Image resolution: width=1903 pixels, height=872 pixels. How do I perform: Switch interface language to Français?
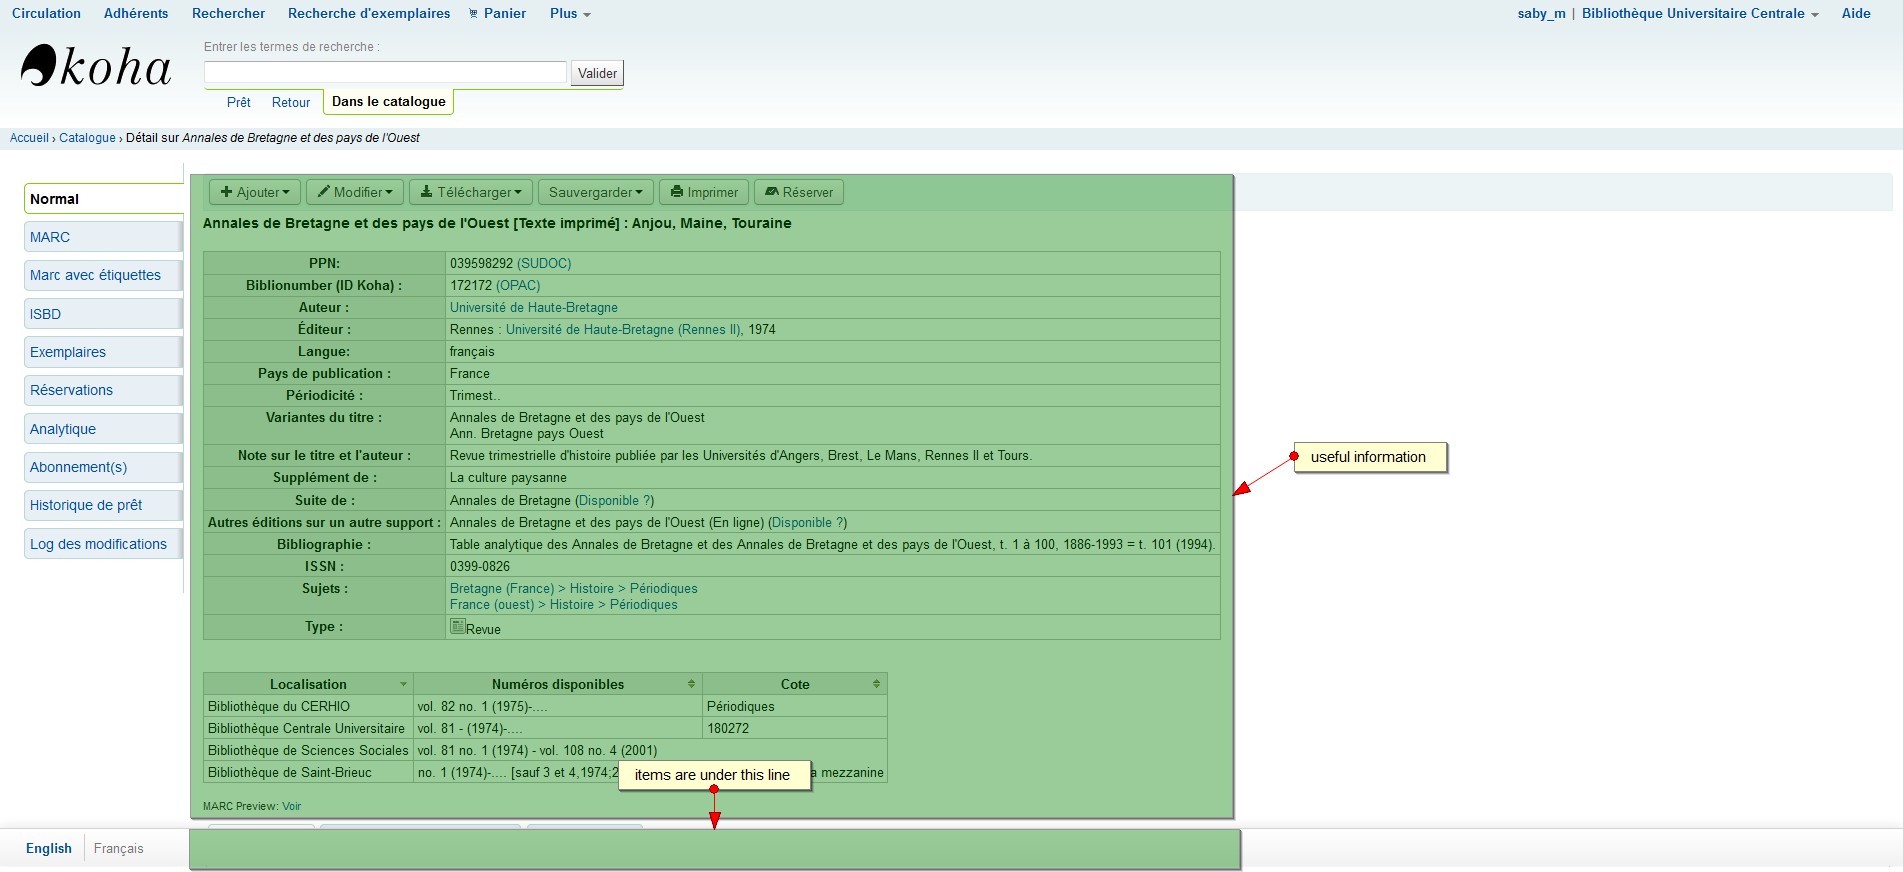point(118,848)
